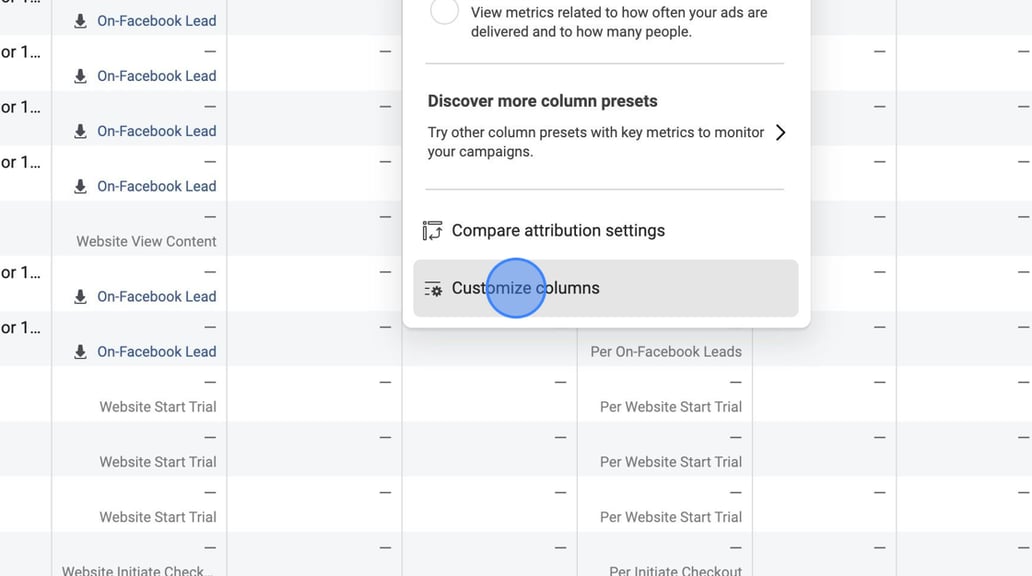Click the Compare attribution settings icon
This screenshot has width=1032, height=576.
click(x=432, y=230)
